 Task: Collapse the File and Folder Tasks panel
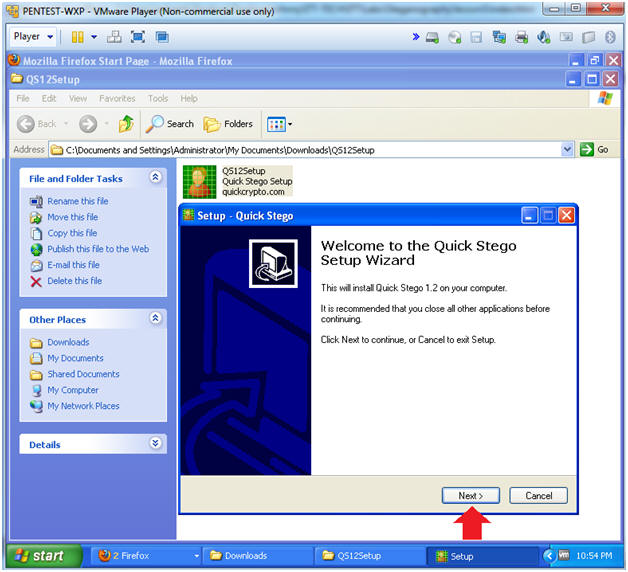click(155, 177)
